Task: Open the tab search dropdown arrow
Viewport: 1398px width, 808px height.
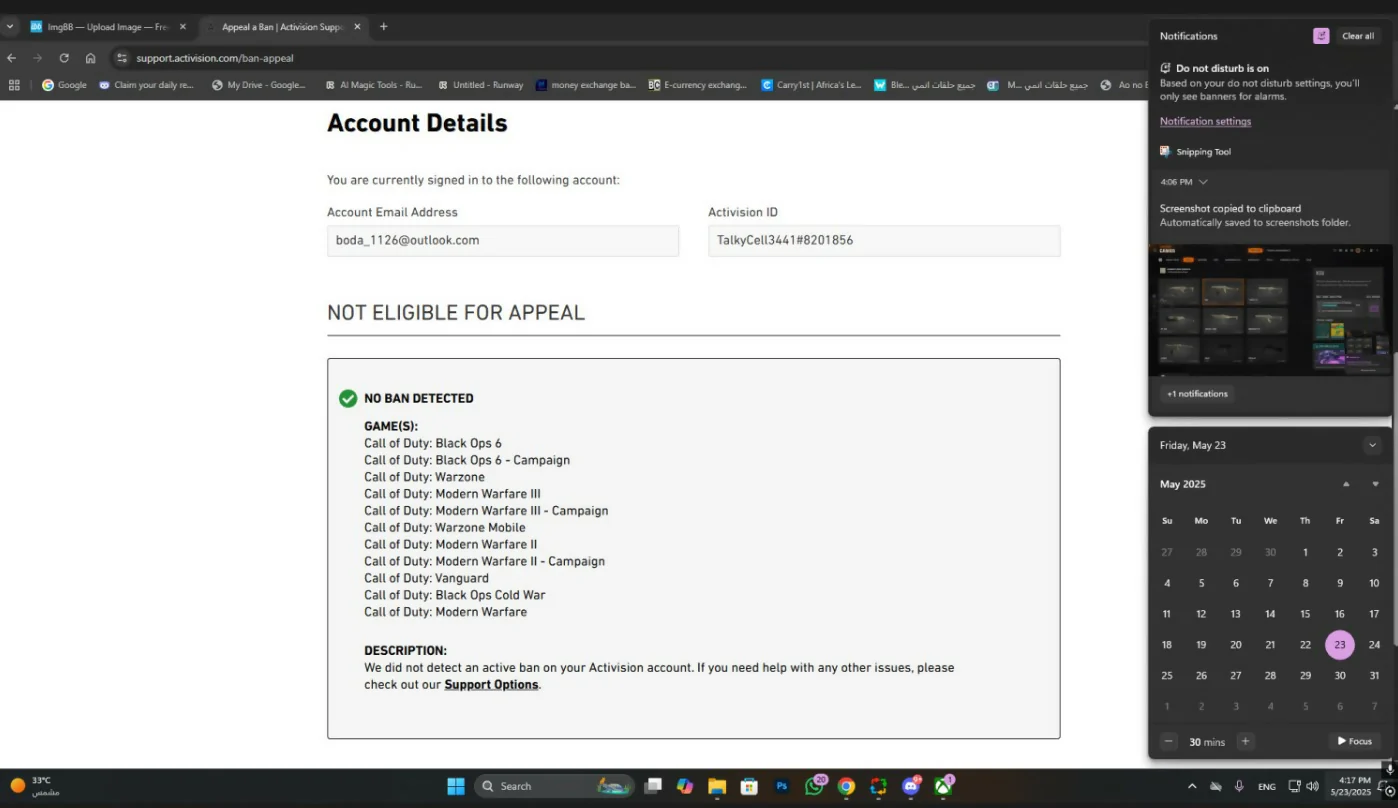Action: click(10, 27)
